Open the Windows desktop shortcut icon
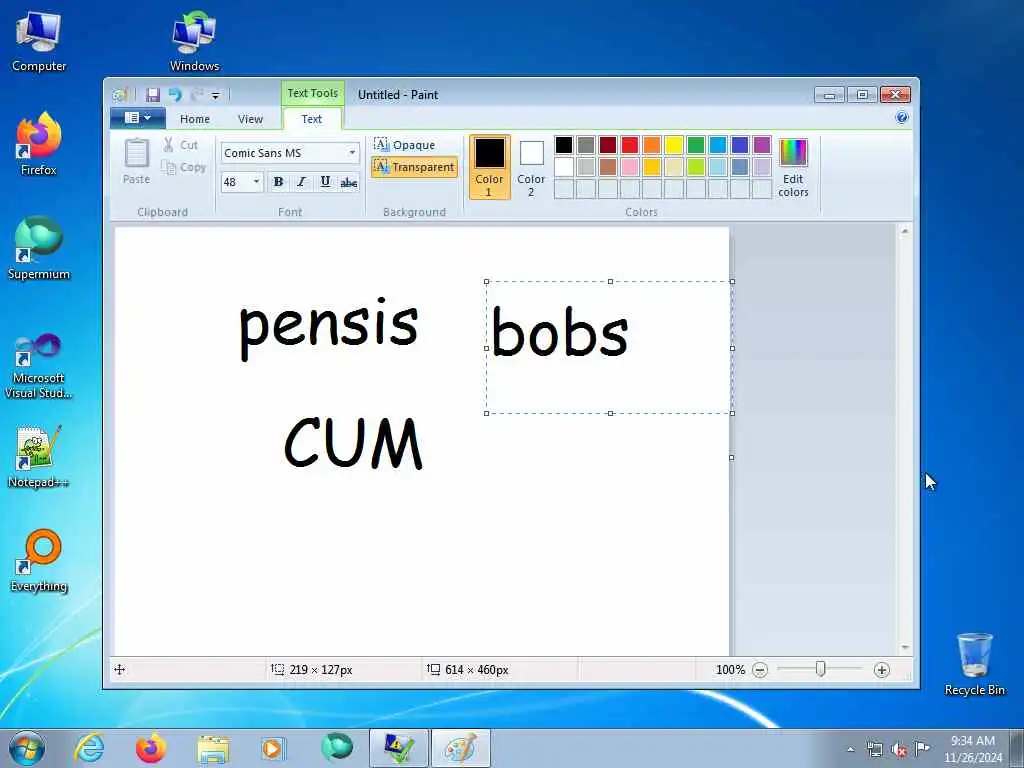Image resolution: width=1024 pixels, height=768 pixels. click(x=194, y=42)
